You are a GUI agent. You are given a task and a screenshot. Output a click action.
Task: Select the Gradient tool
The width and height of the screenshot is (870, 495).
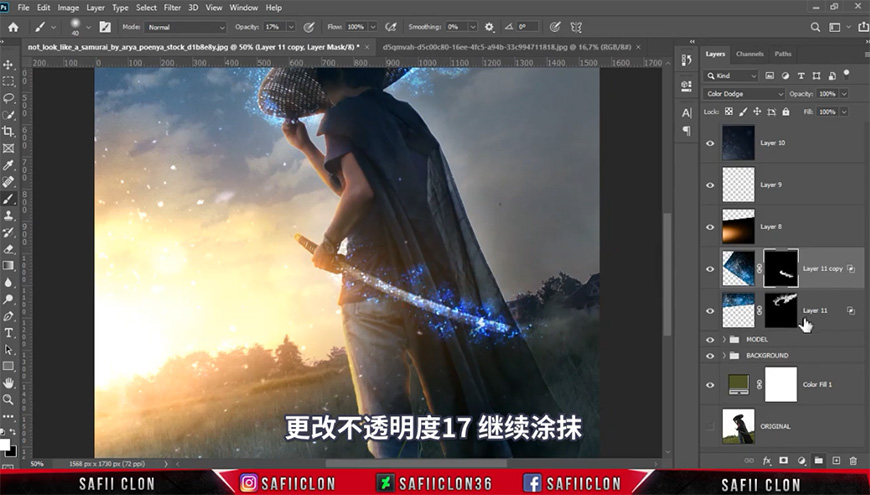point(8,266)
